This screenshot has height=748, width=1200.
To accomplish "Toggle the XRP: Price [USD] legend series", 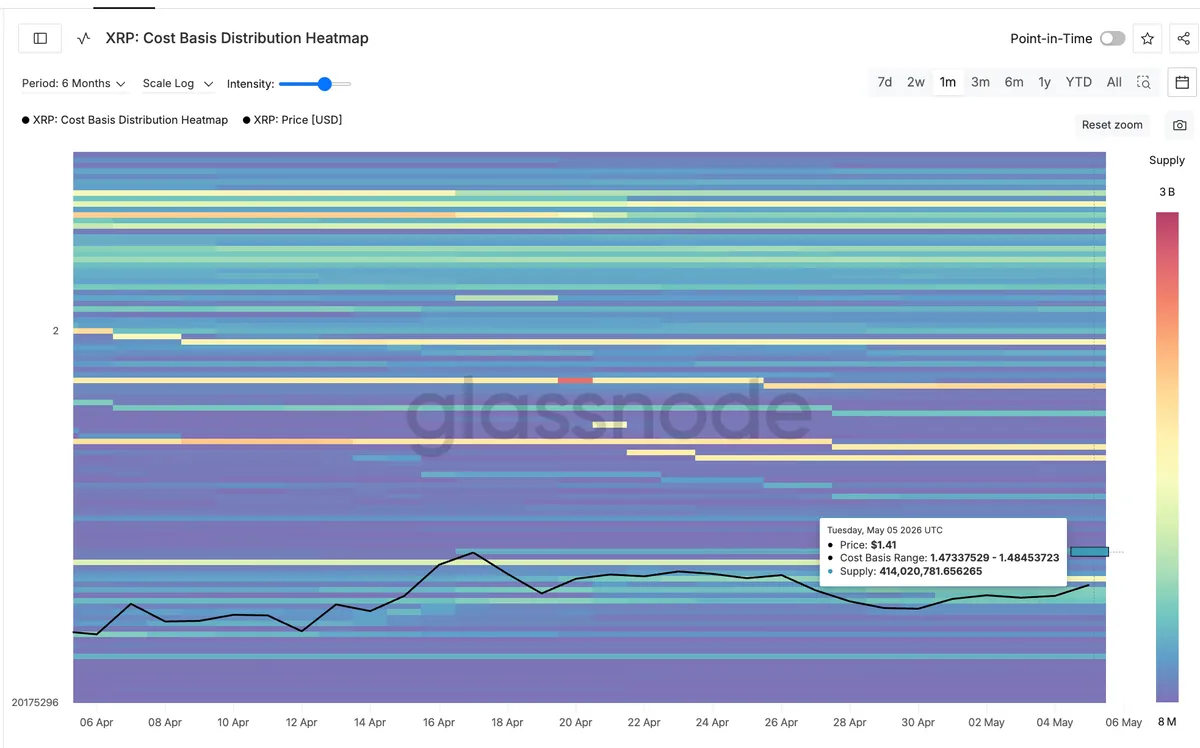I will [x=292, y=120].
